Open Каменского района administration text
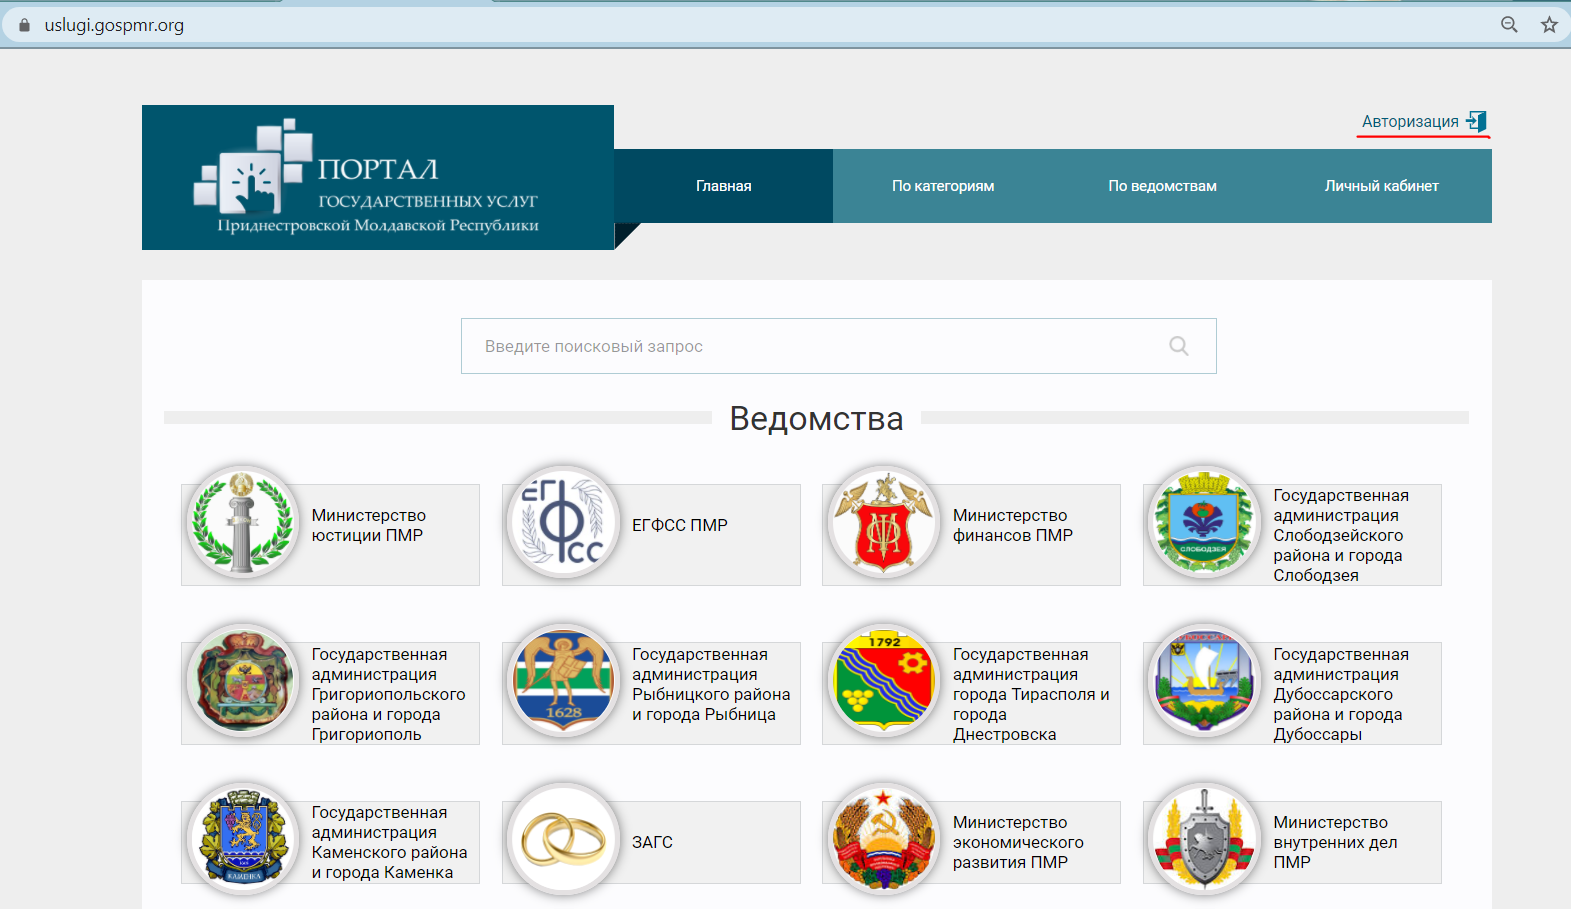Viewport: 1571px width, 909px height. click(389, 842)
